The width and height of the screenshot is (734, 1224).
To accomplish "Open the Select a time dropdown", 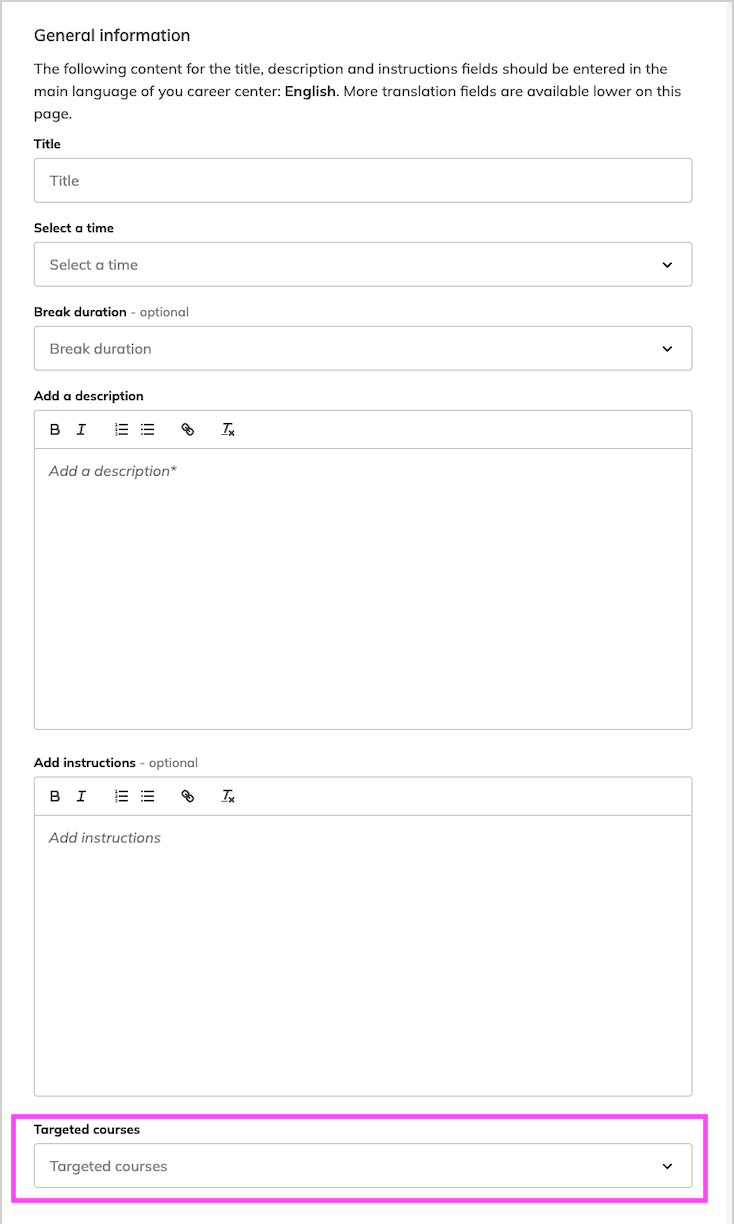I will pos(362,265).
